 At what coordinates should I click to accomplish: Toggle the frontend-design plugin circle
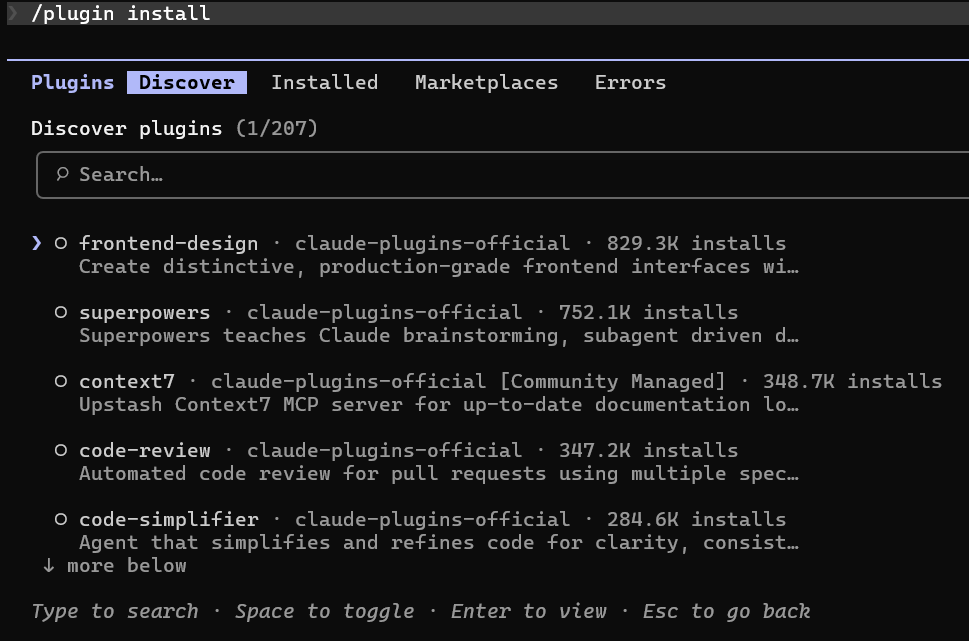(61, 243)
